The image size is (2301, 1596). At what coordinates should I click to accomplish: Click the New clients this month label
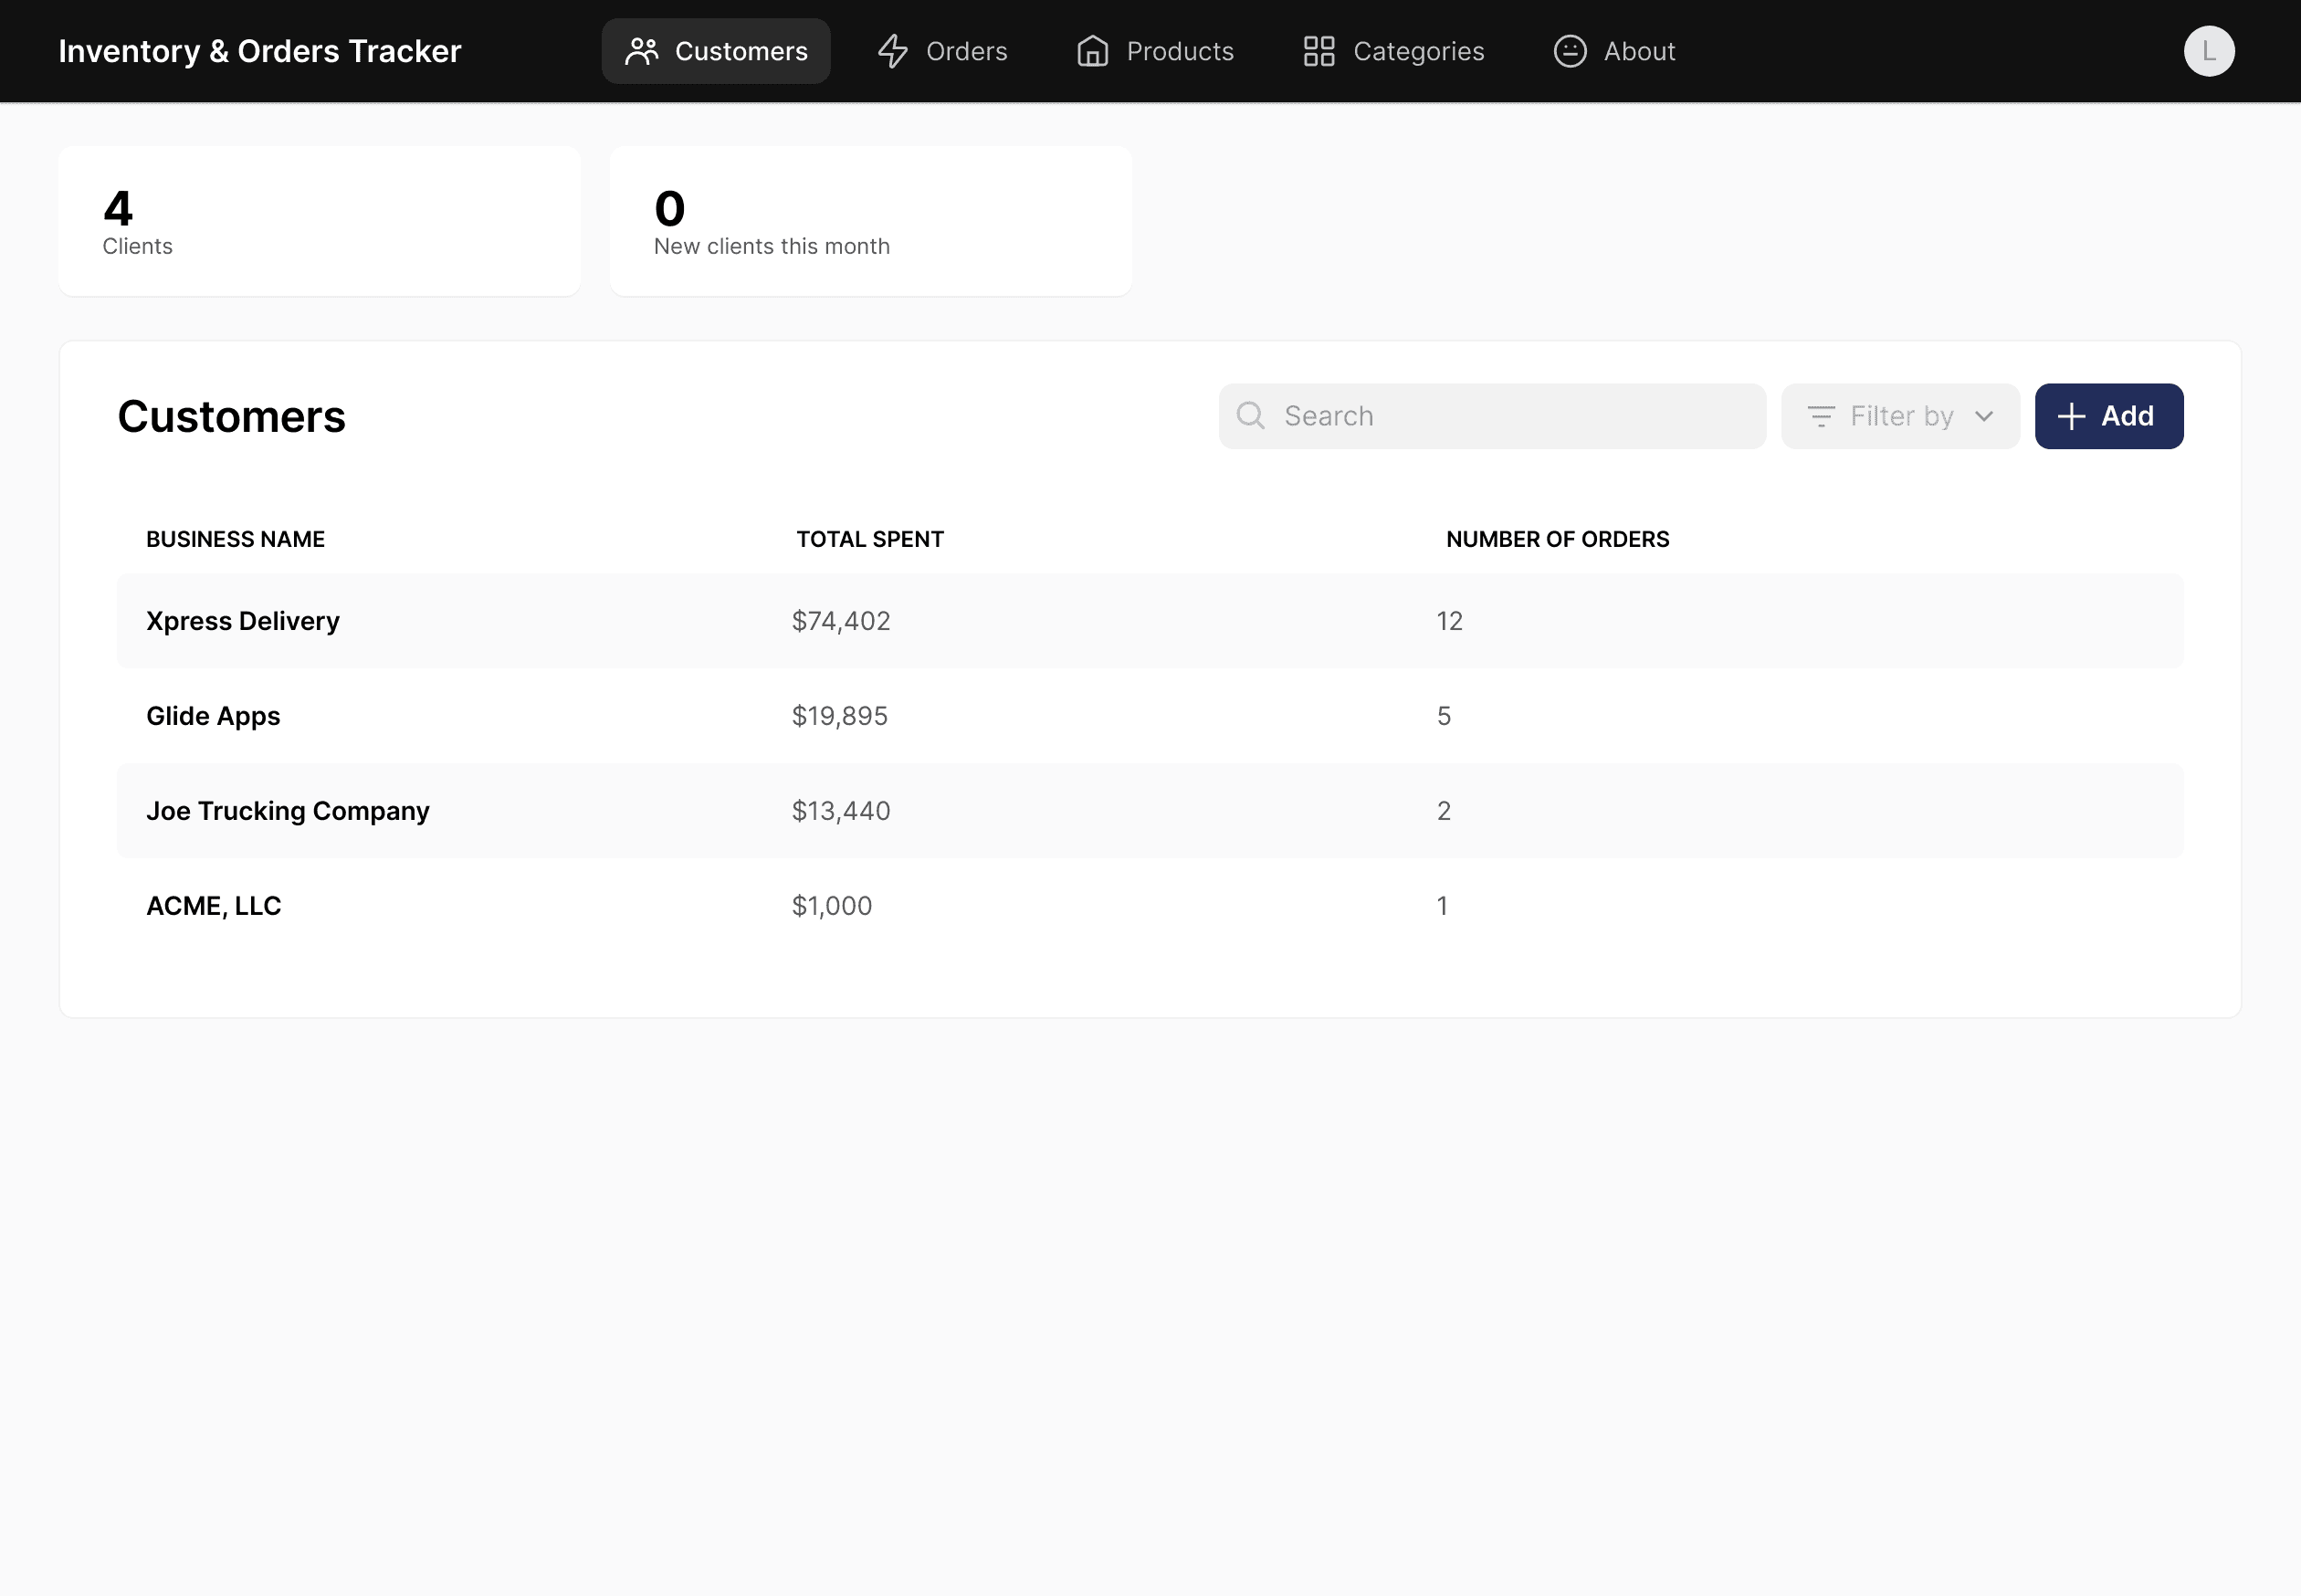click(x=771, y=246)
